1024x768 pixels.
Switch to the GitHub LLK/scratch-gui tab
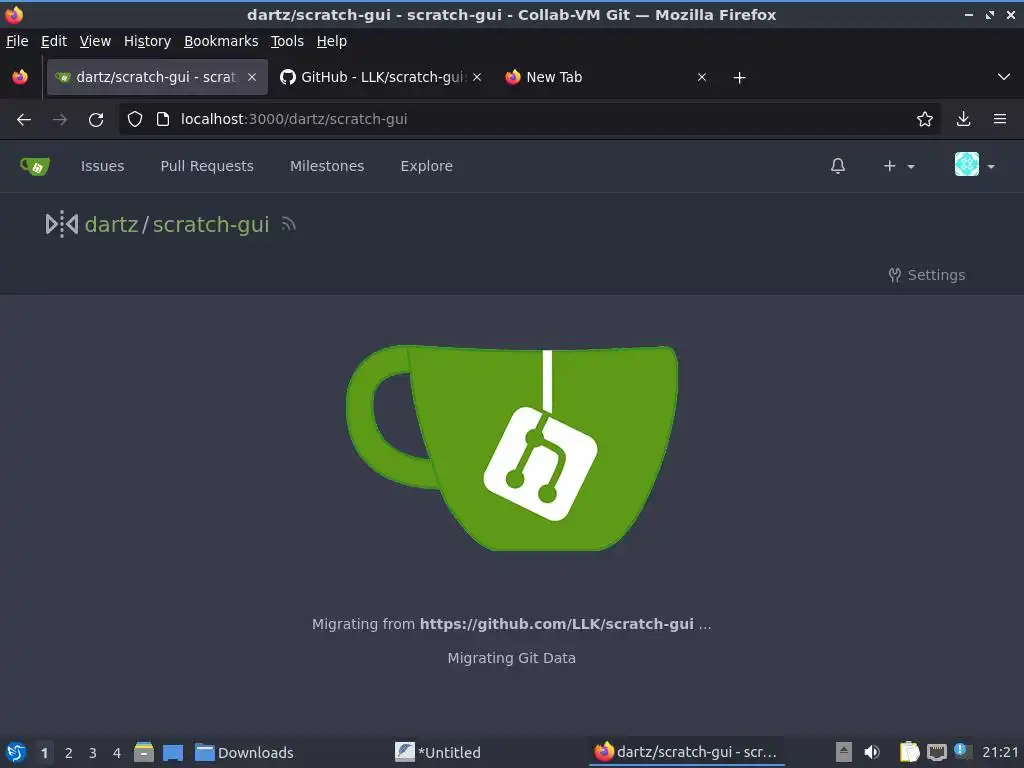(x=381, y=77)
